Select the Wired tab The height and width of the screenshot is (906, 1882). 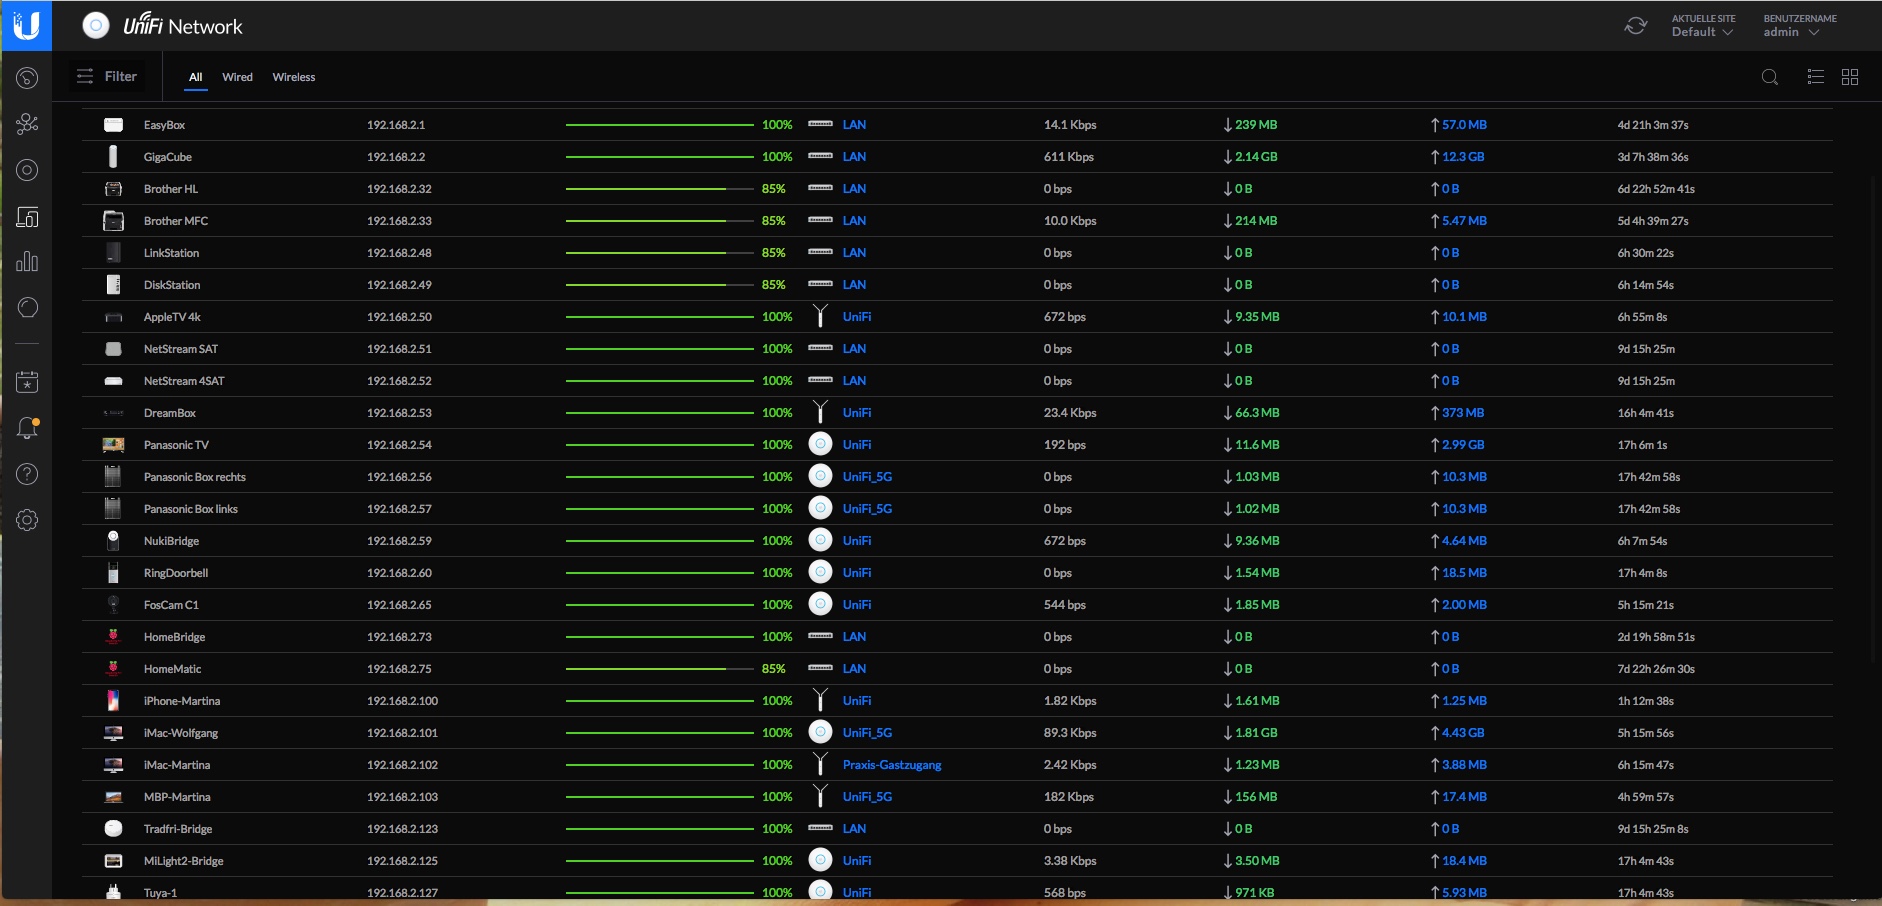pyautogui.click(x=237, y=77)
